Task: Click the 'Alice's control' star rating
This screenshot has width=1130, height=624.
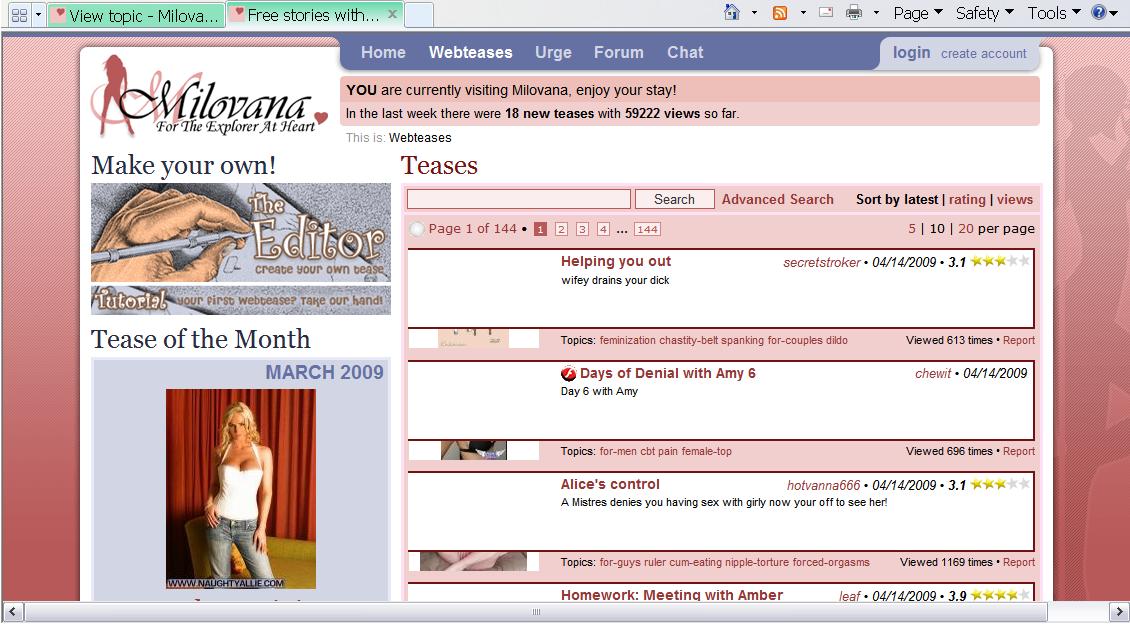Action: (1000, 484)
